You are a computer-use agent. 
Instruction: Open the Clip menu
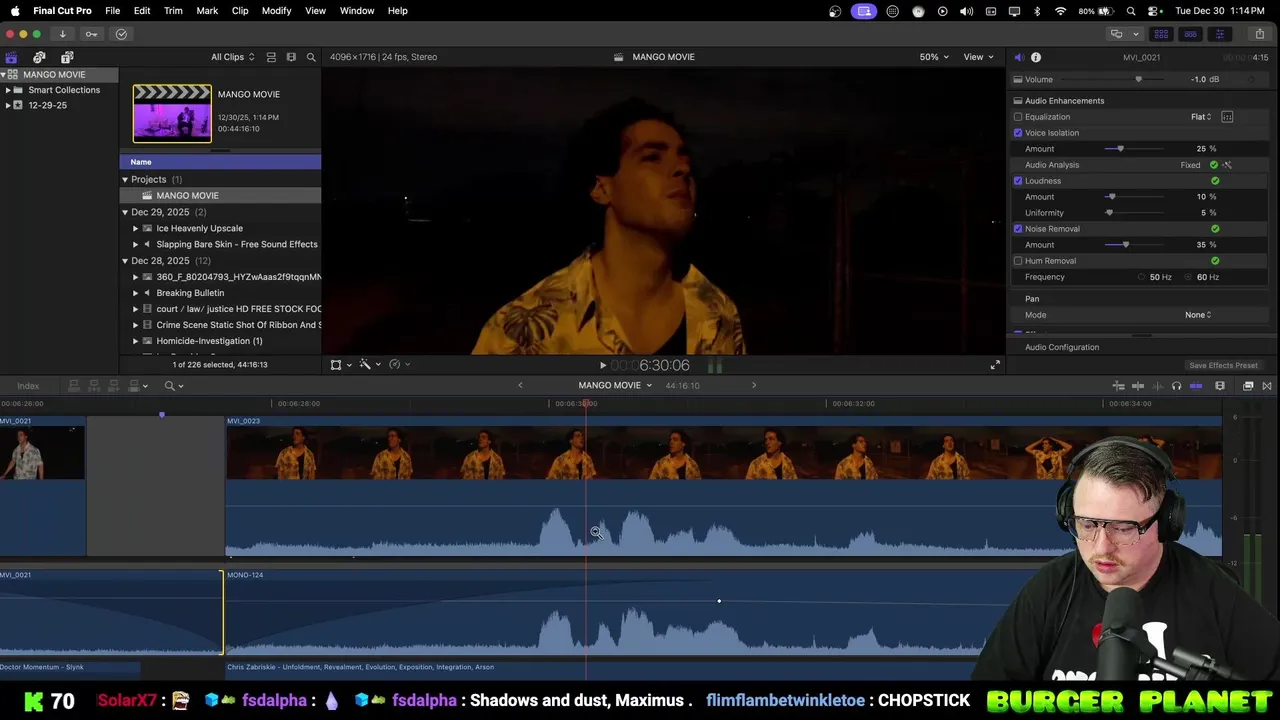coord(240,11)
